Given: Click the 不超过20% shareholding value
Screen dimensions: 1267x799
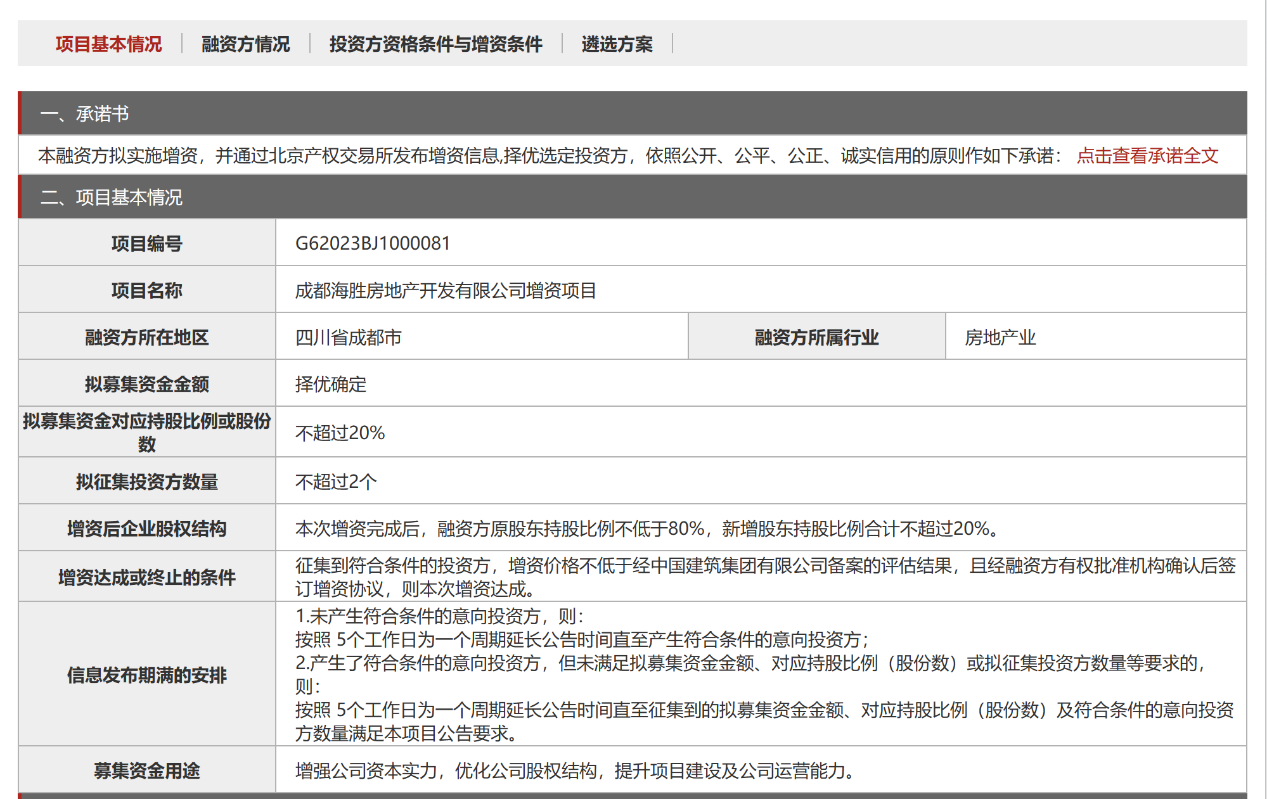Looking at the screenshot, I should [340, 433].
